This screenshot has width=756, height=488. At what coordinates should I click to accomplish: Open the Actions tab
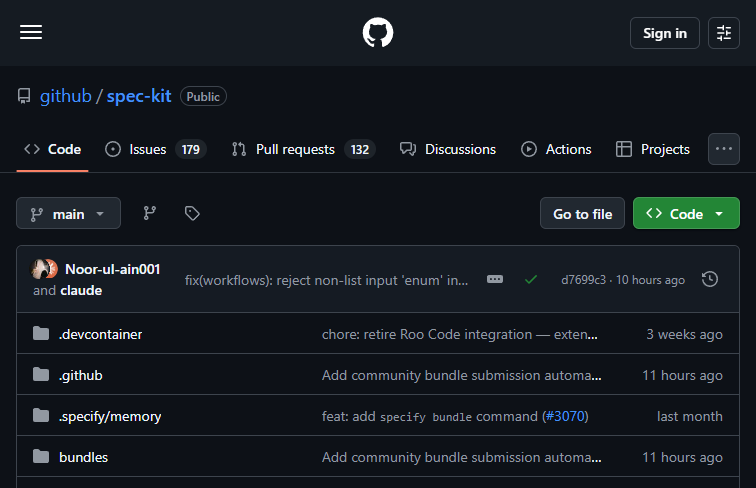tap(556, 149)
